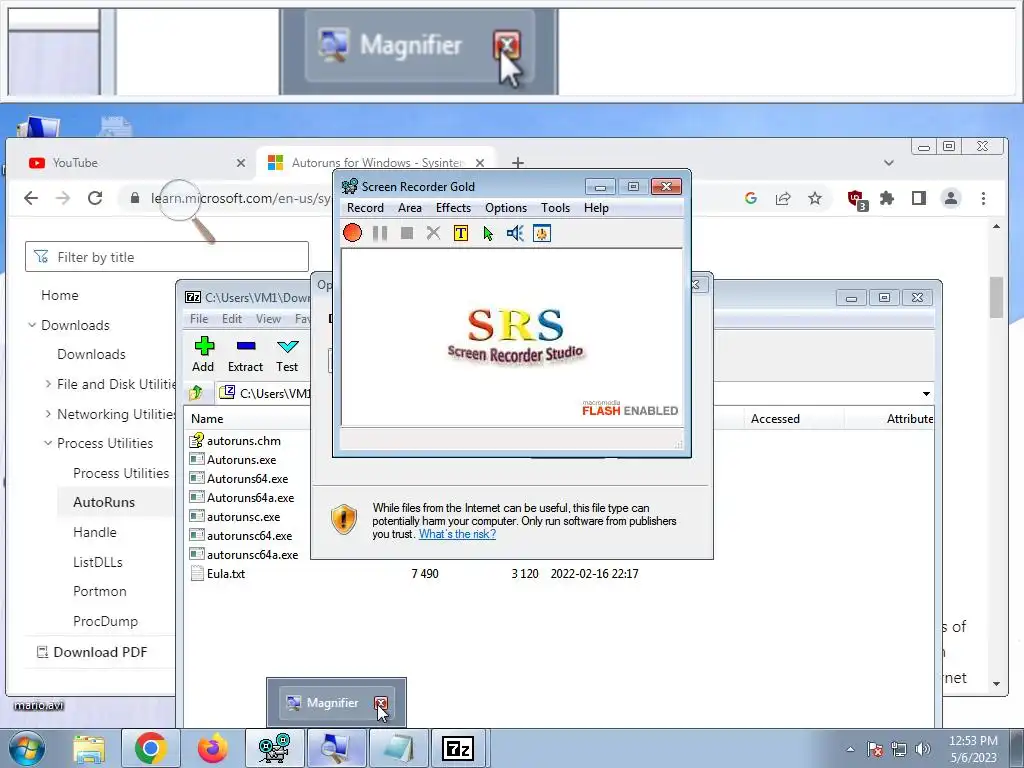Open the 7-Zip path dropdown arrow
The image size is (1024, 768).
pos(926,394)
